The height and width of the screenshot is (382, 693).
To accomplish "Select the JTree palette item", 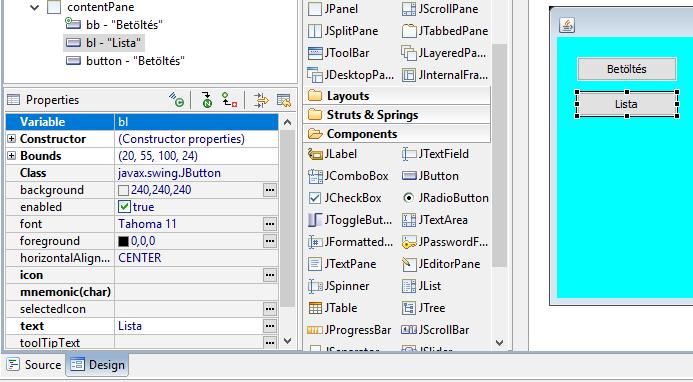I will 423,308.
